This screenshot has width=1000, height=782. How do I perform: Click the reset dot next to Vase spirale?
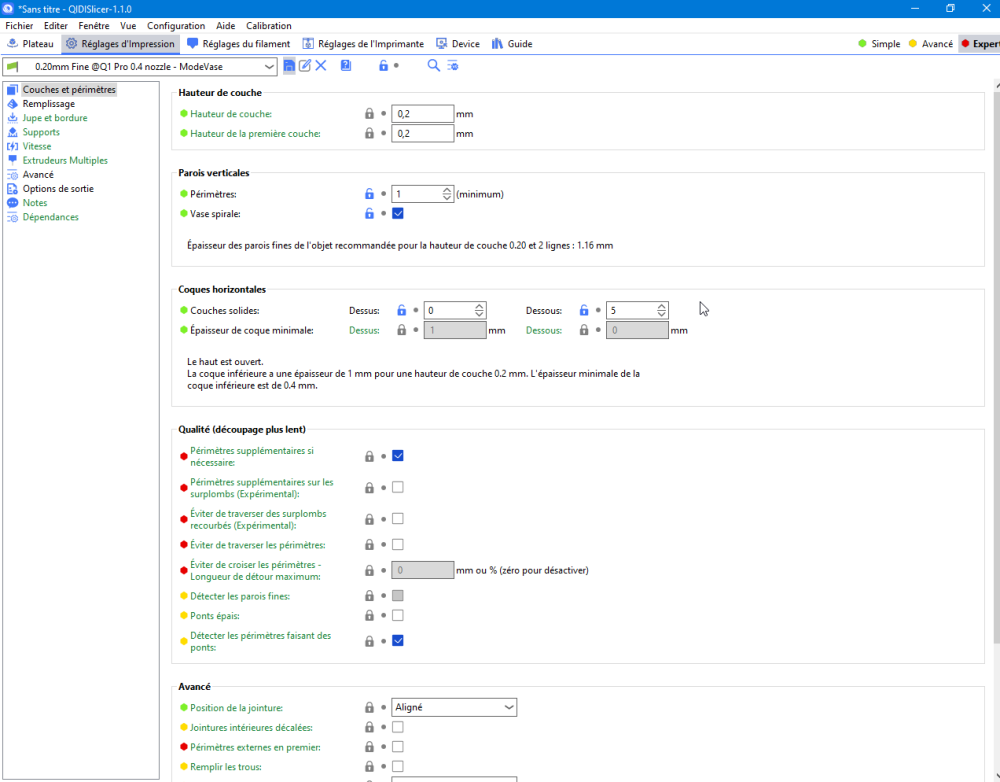coord(383,214)
